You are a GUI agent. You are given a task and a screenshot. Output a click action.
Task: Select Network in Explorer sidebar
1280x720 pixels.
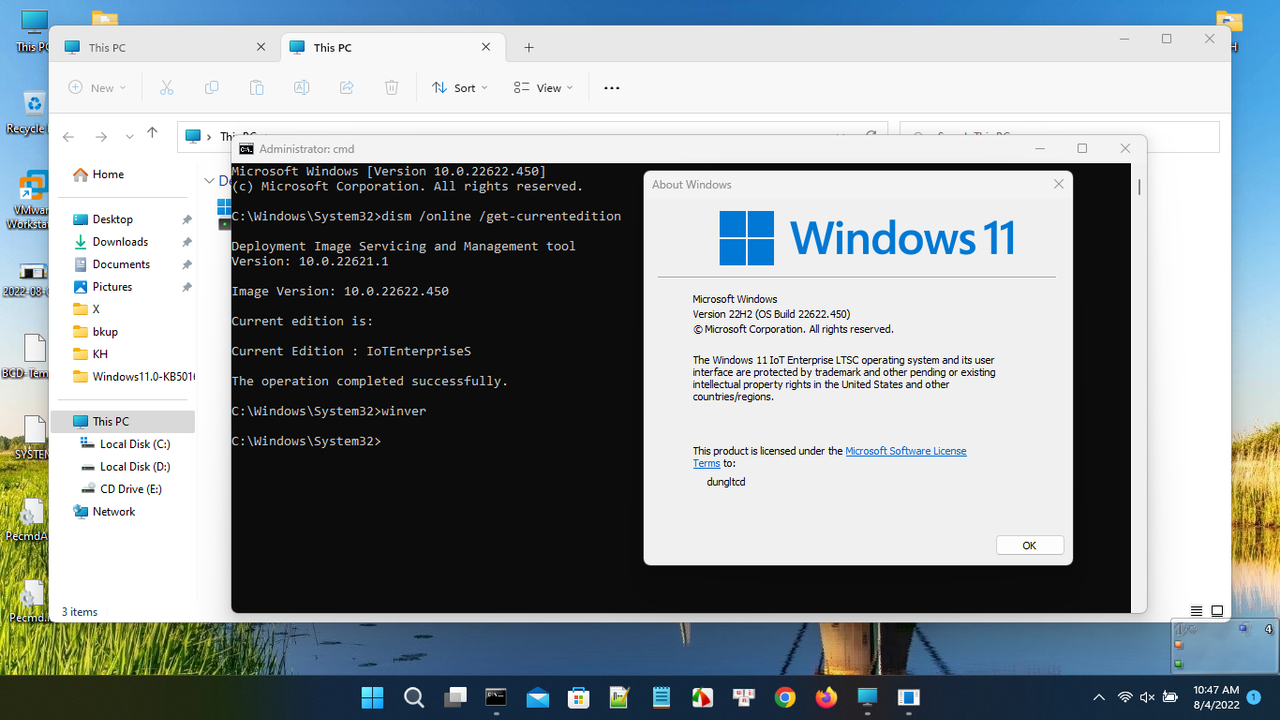(114, 512)
